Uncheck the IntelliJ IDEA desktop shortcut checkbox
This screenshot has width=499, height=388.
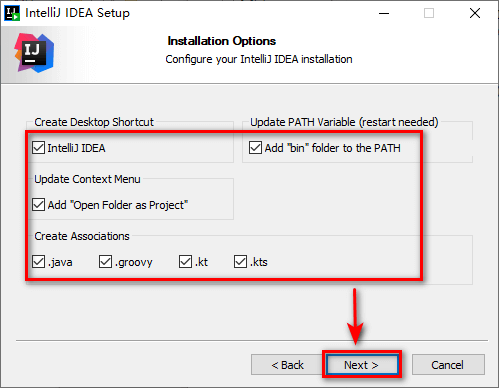38,148
